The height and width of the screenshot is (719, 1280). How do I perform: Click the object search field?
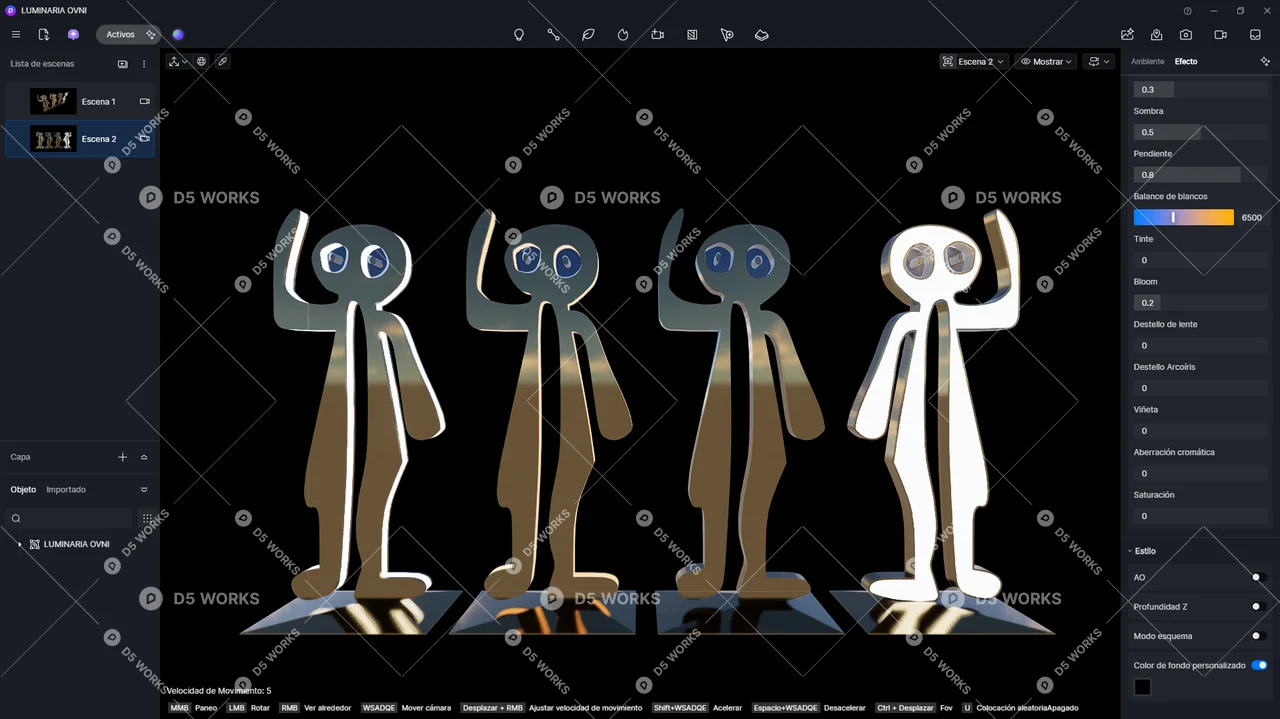pos(70,518)
